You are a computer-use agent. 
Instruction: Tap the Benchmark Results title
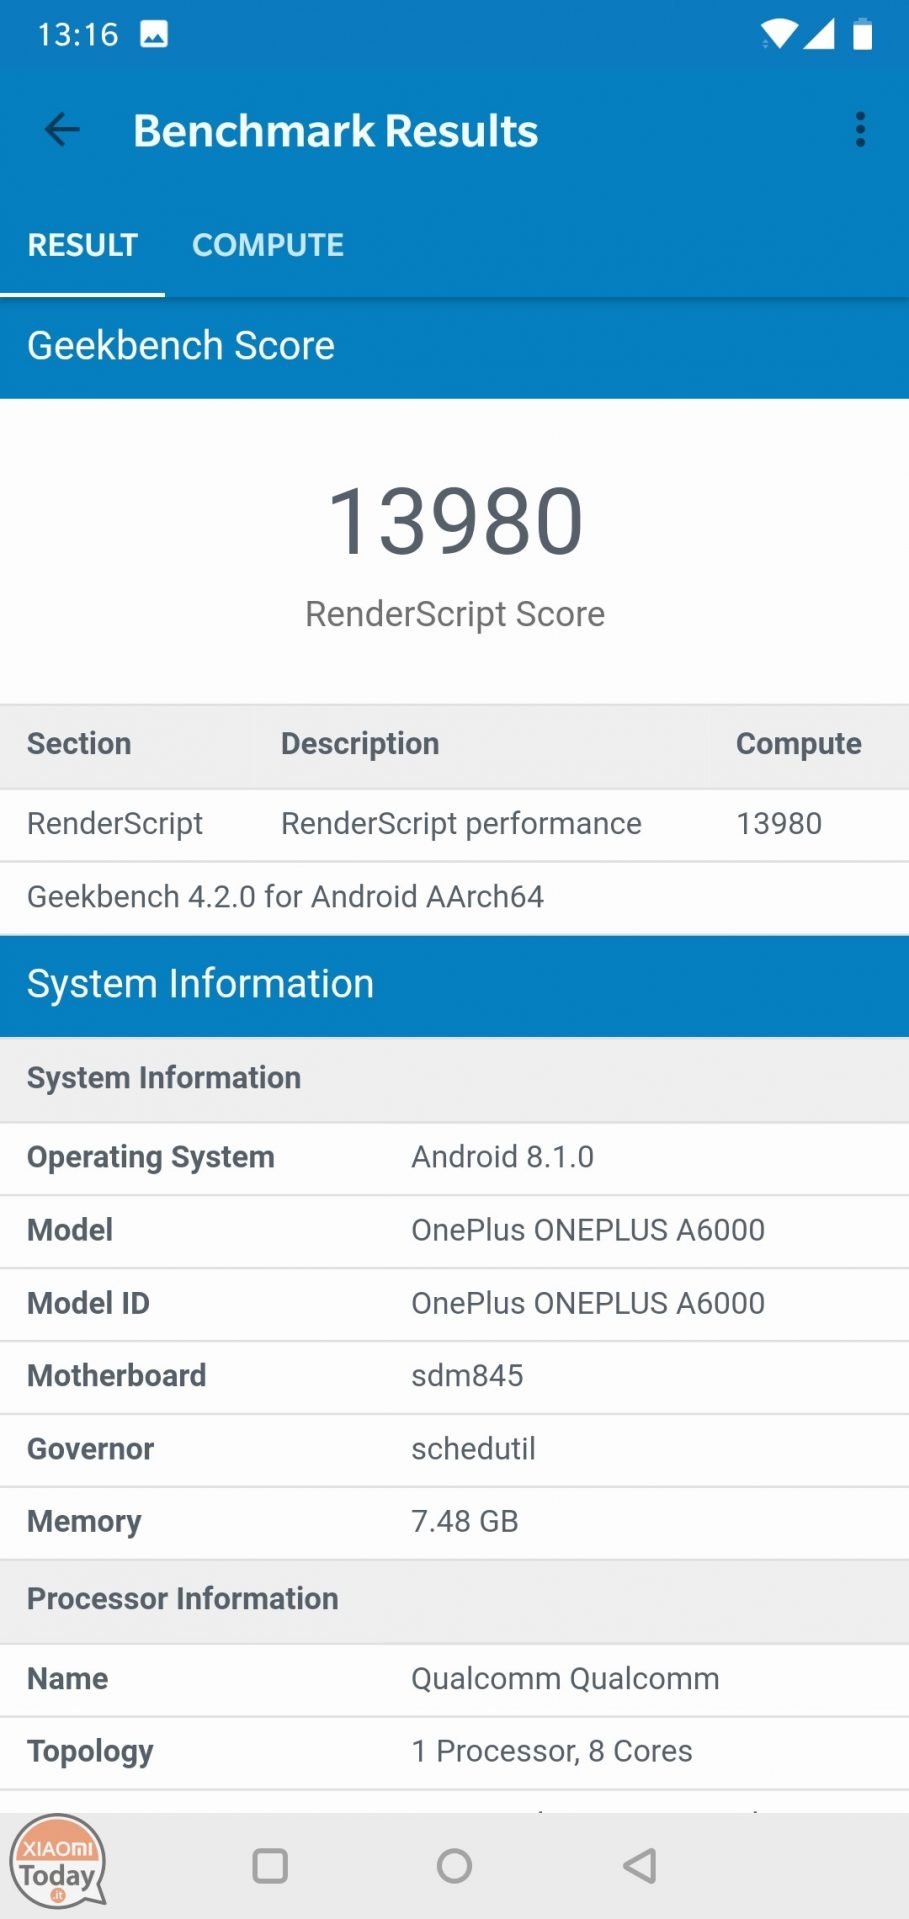pyautogui.click(x=336, y=131)
